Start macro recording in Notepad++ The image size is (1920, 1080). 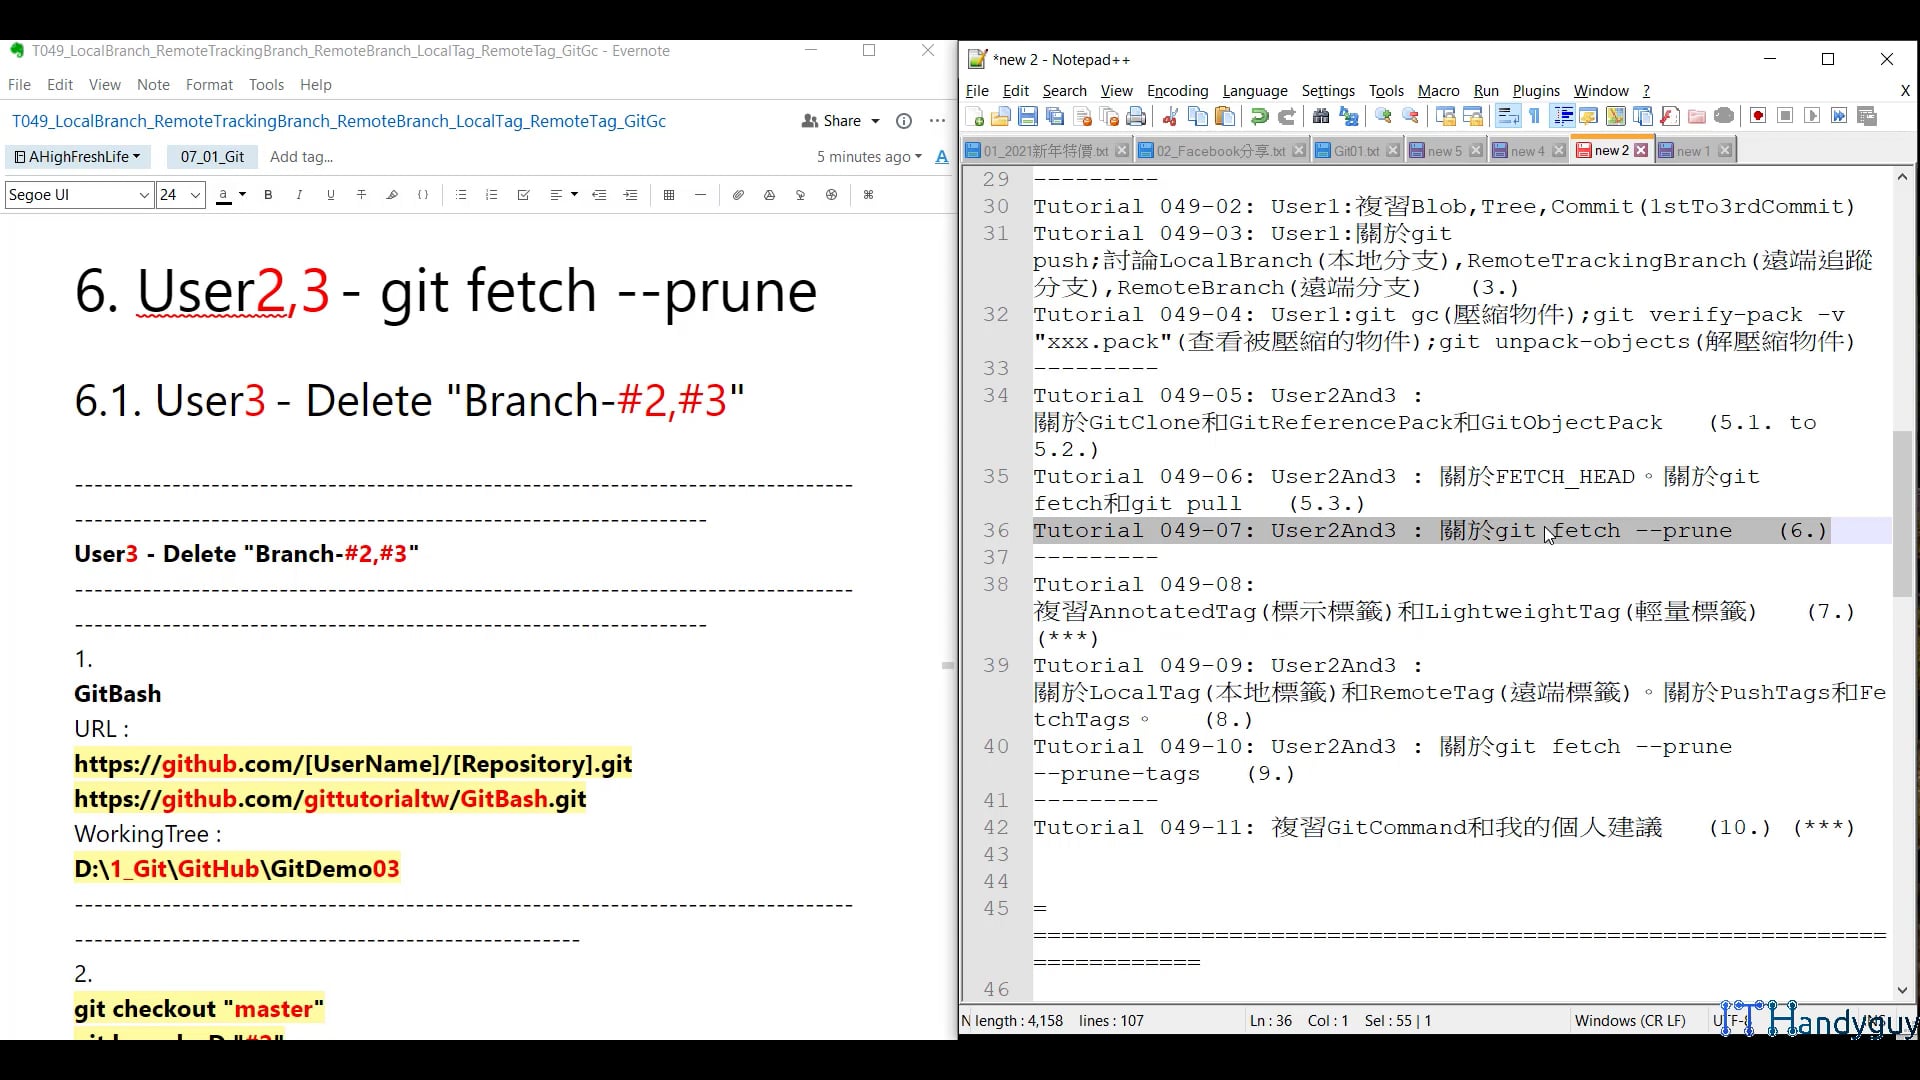1757,116
